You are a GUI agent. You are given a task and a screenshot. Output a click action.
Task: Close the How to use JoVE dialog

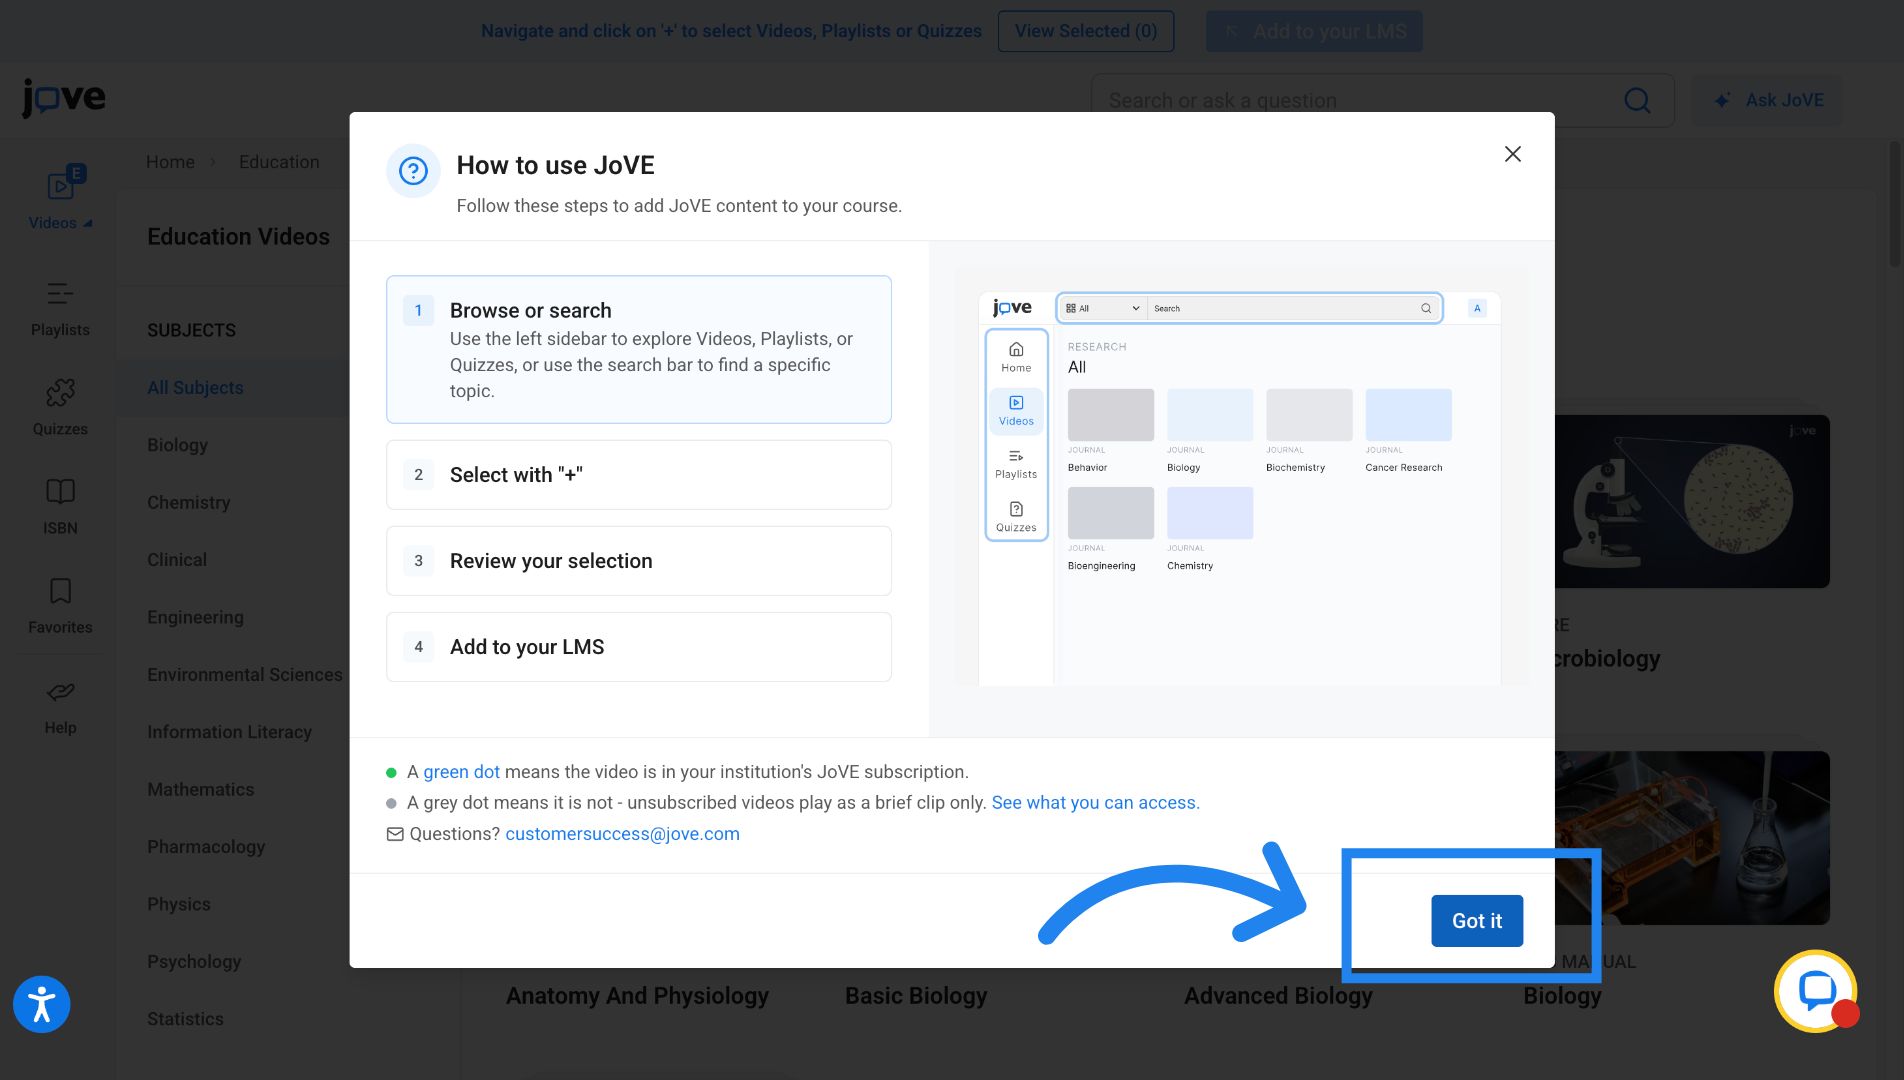(1513, 154)
